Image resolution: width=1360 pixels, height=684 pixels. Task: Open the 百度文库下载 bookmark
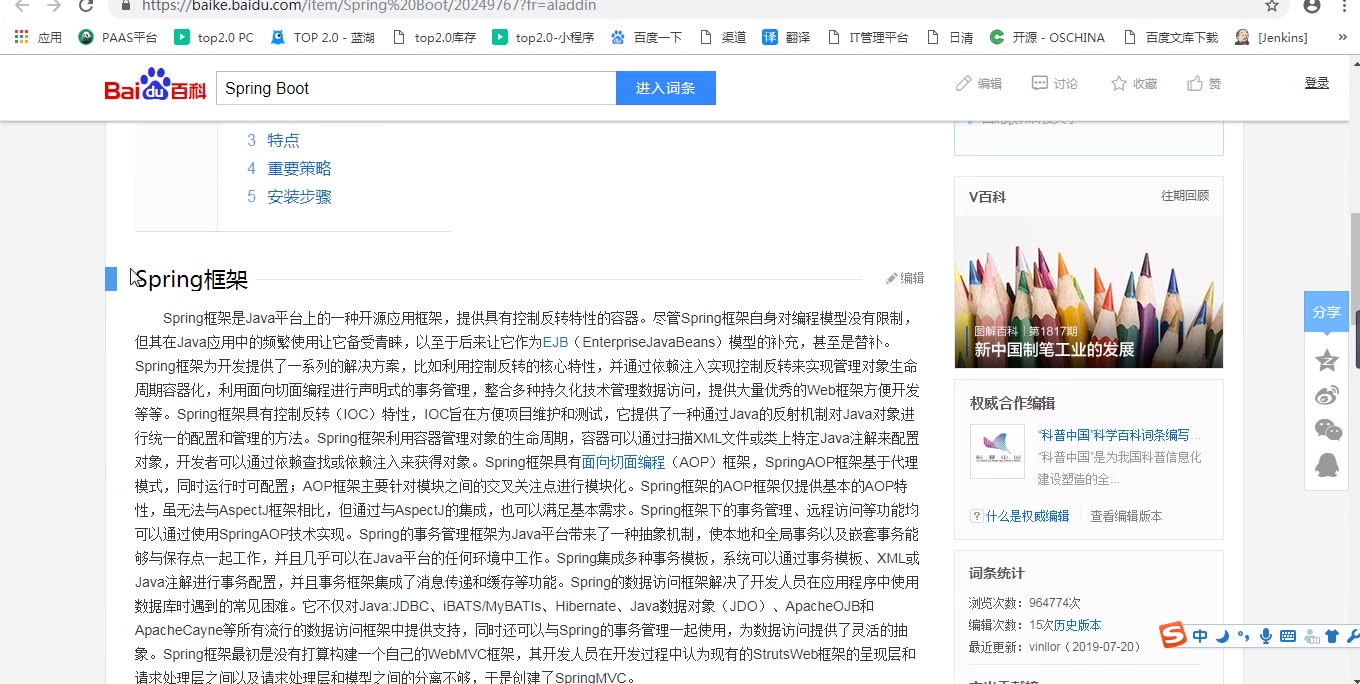pos(1171,37)
